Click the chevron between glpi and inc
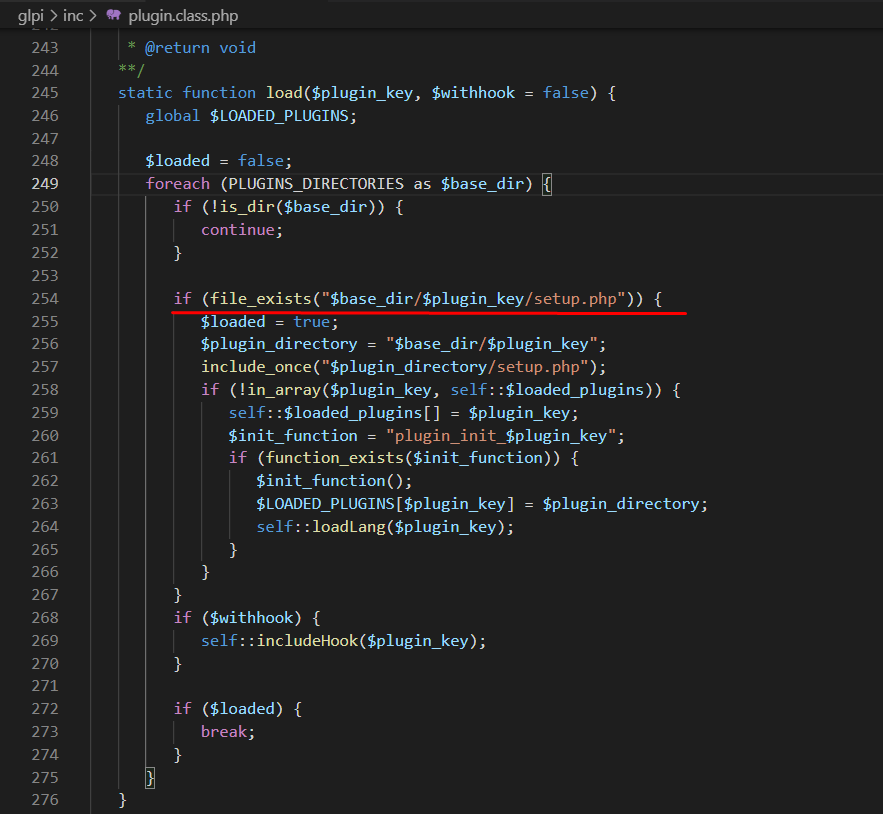Screen dimensions: 883x814 [55, 16]
